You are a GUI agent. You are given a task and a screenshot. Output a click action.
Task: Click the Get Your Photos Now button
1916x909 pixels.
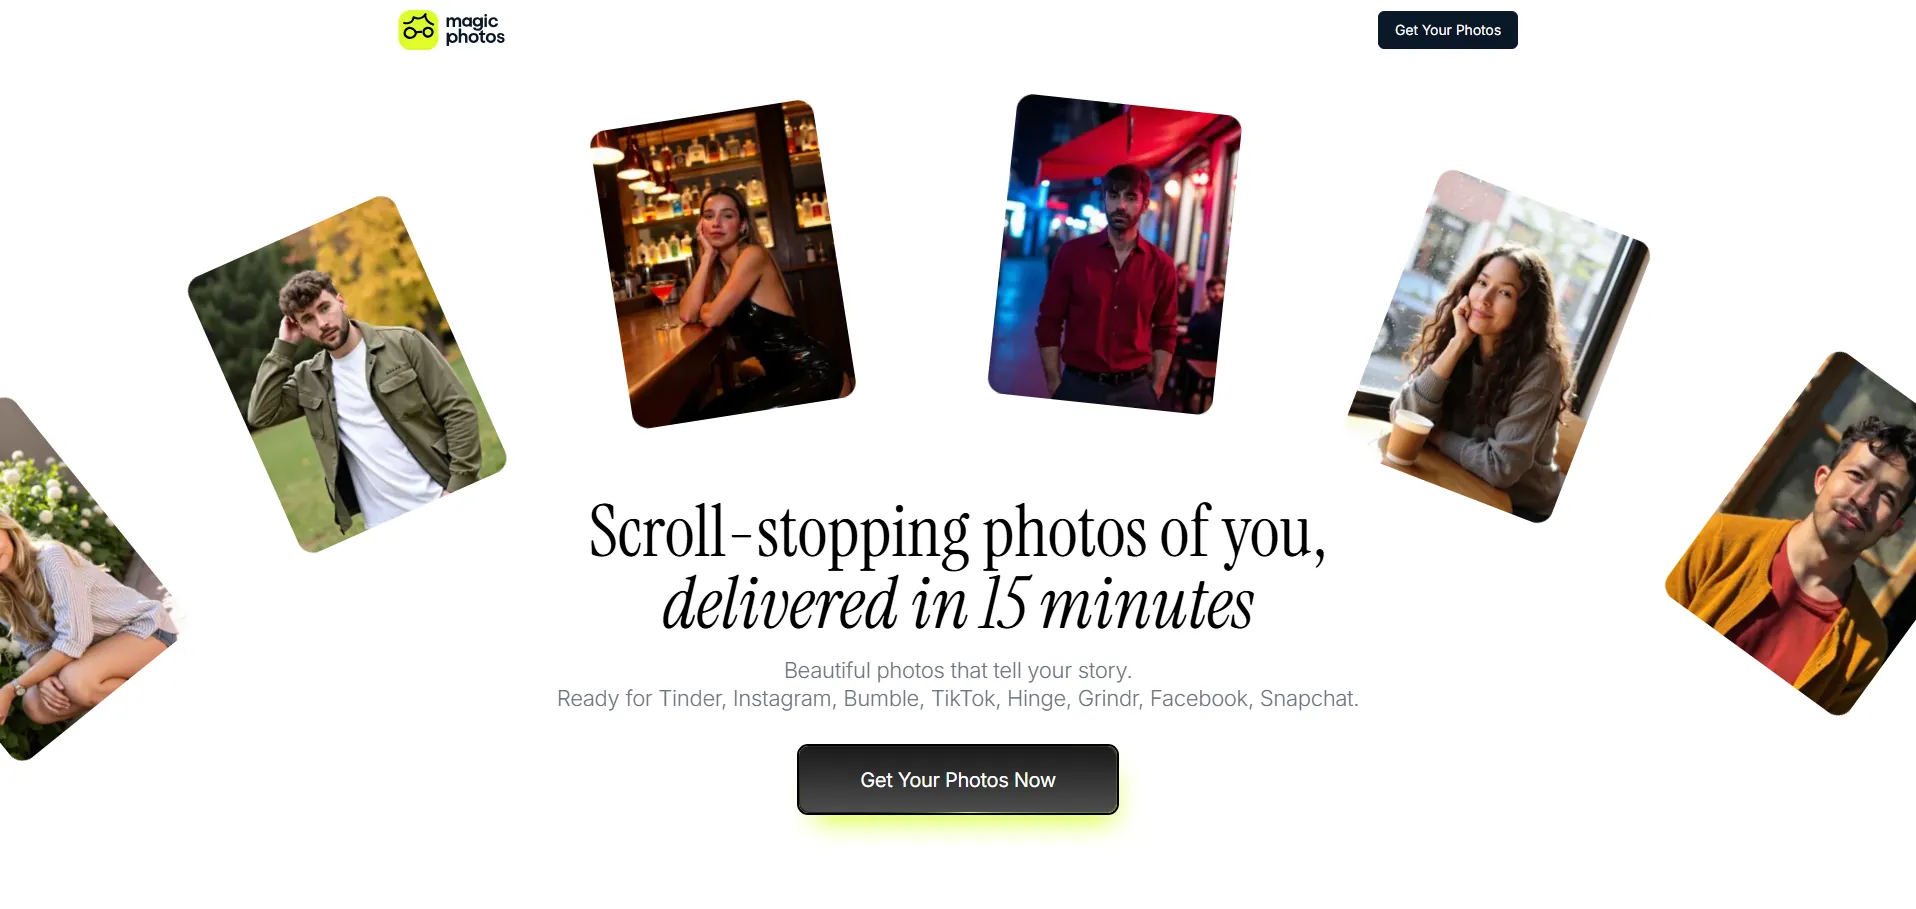coord(958,779)
